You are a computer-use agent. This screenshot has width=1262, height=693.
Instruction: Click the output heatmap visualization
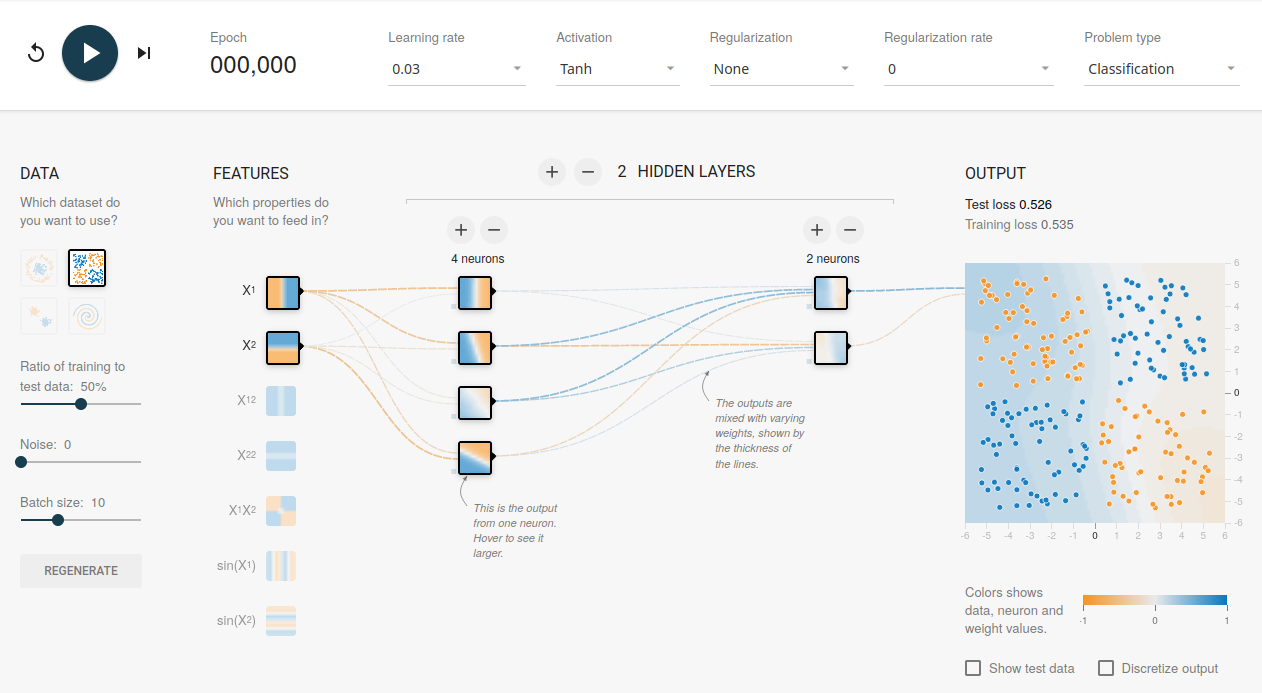pos(1095,393)
